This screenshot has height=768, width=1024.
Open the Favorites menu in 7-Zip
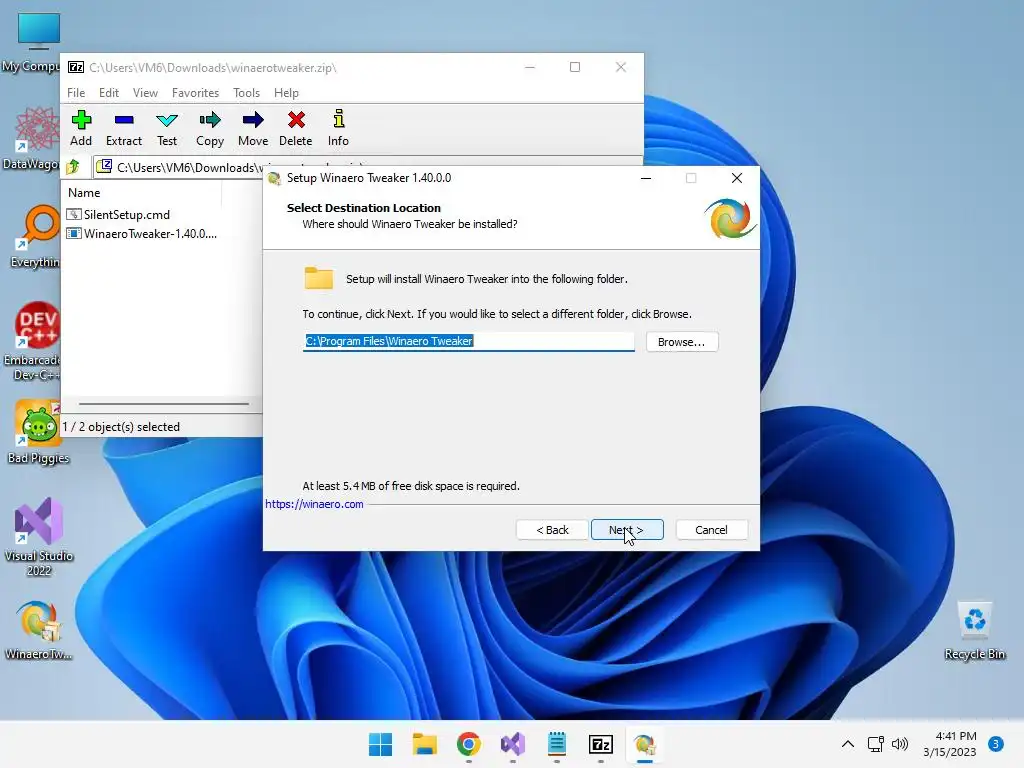tap(195, 93)
